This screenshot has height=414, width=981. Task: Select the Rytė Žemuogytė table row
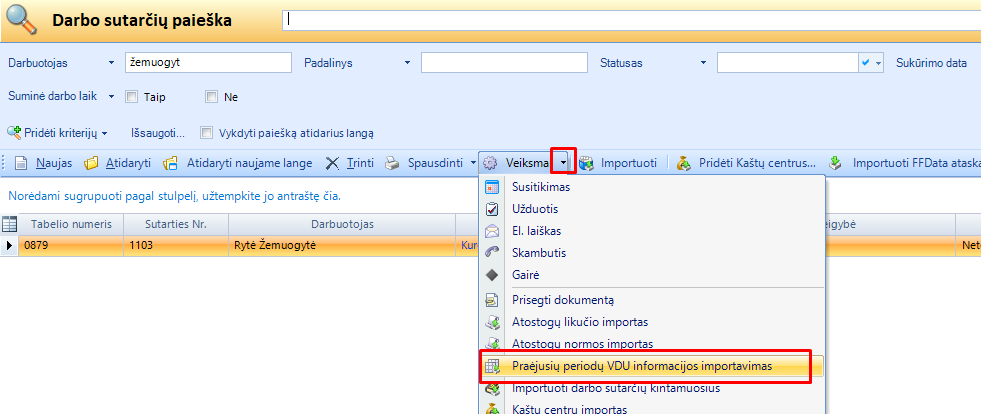click(x=240, y=244)
